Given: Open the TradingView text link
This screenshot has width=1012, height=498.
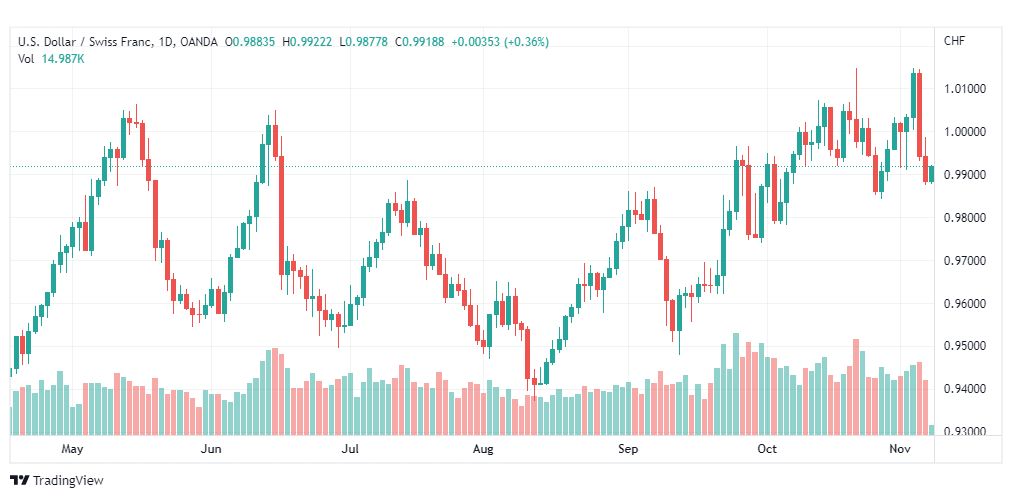Looking at the screenshot, I should (68, 481).
